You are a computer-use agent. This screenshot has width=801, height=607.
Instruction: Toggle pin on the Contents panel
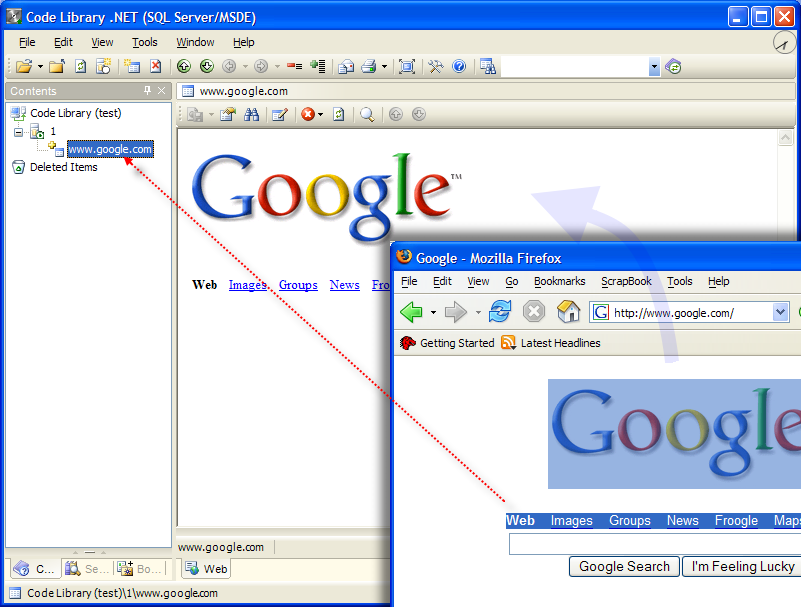(147, 90)
